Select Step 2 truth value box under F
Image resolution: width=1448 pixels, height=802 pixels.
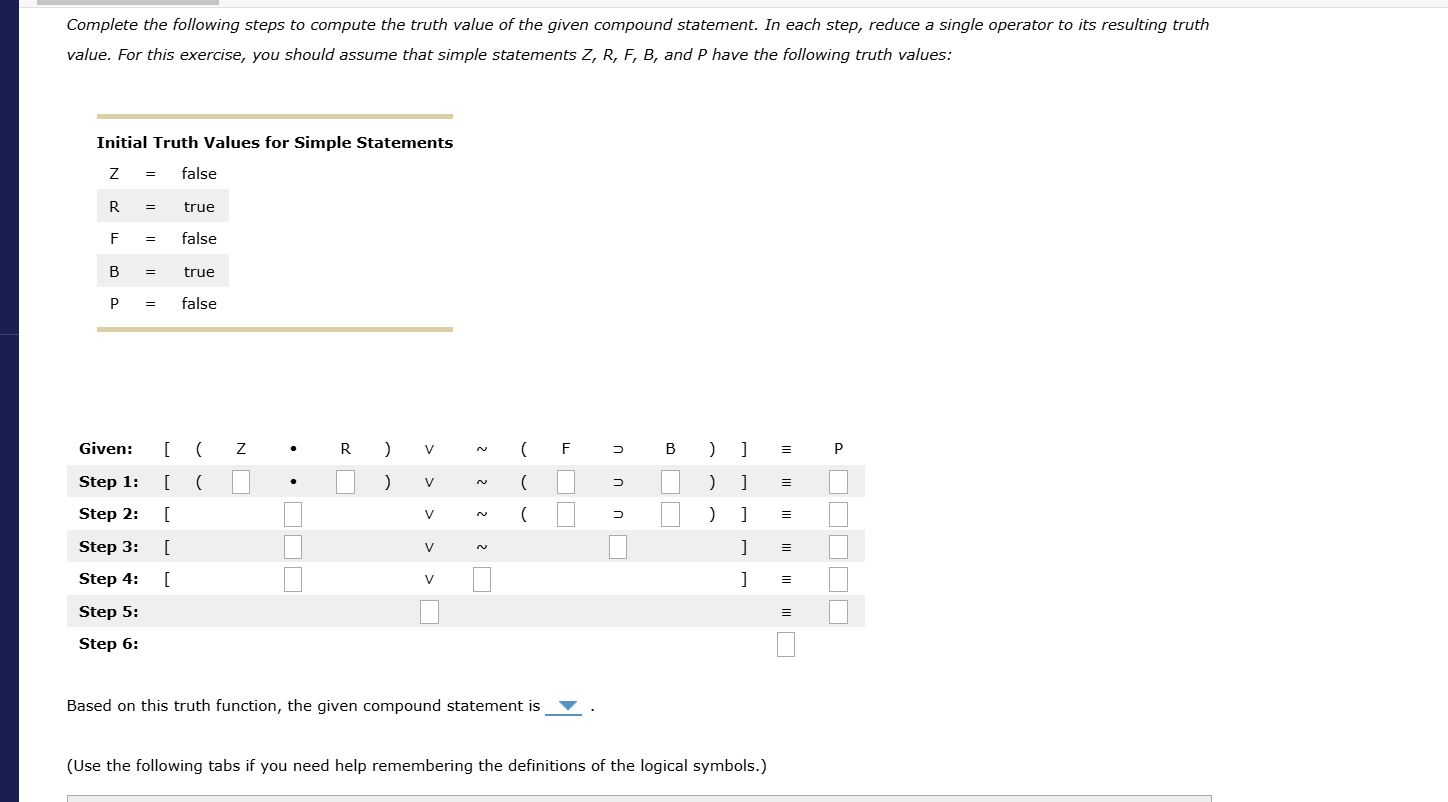(565, 513)
